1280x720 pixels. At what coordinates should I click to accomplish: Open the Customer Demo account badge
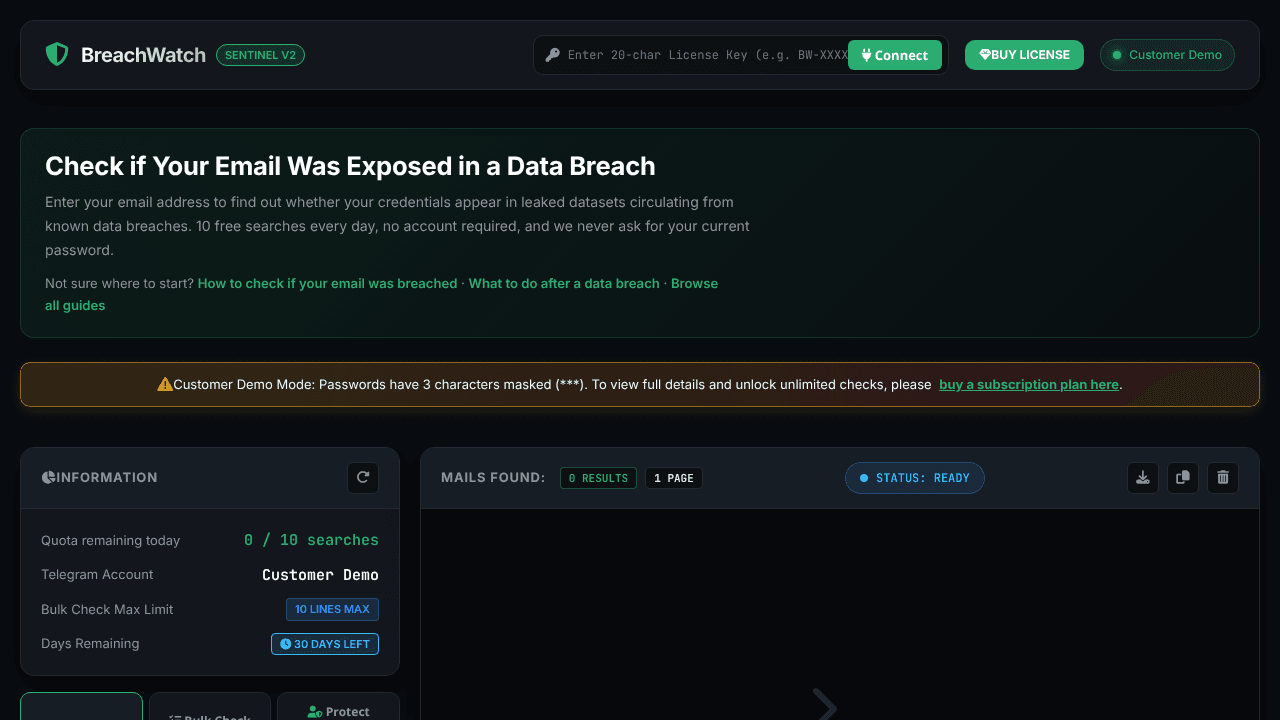(x=1167, y=55)
